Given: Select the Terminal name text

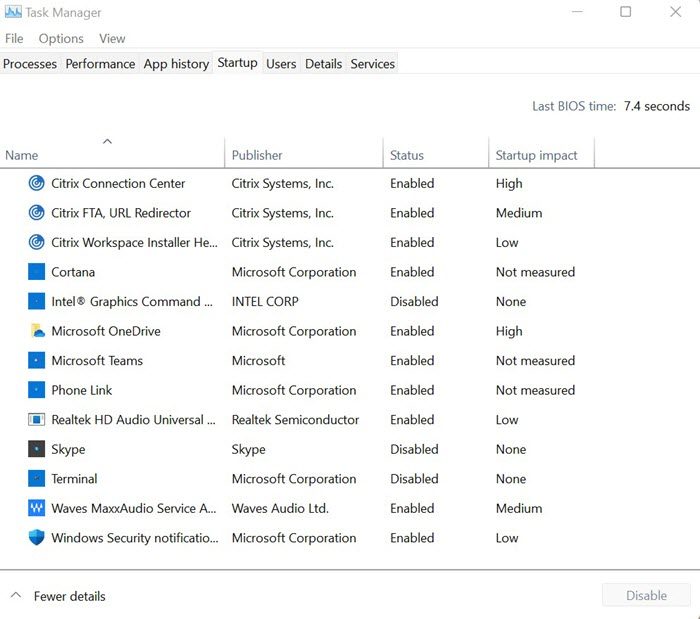Looking at the screenshot, I should pyautogui.click(x=74, y=479).
